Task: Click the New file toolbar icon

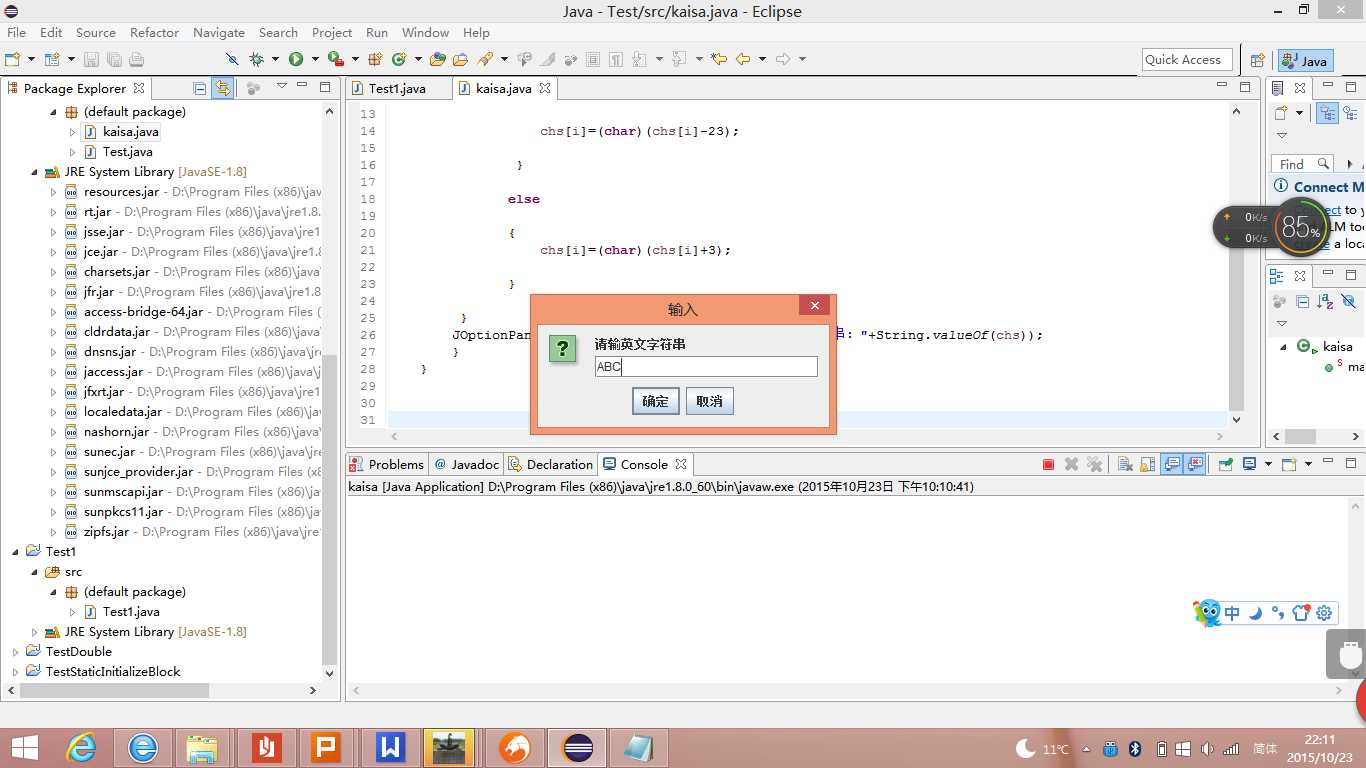Action: [x=11, y=59]
